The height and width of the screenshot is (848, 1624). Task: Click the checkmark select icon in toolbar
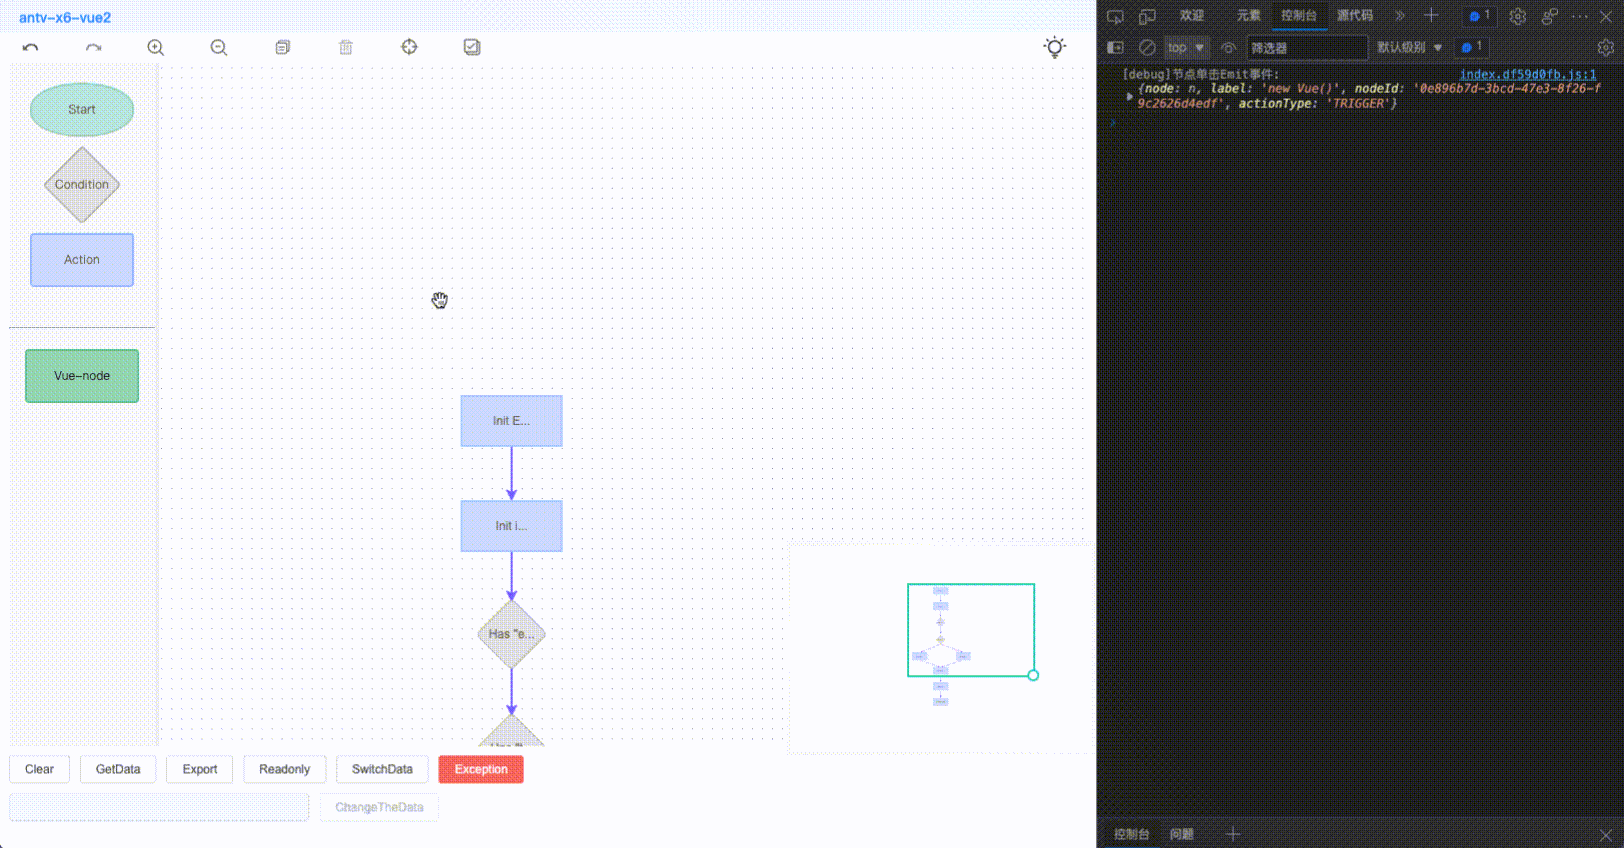(472, 47)
